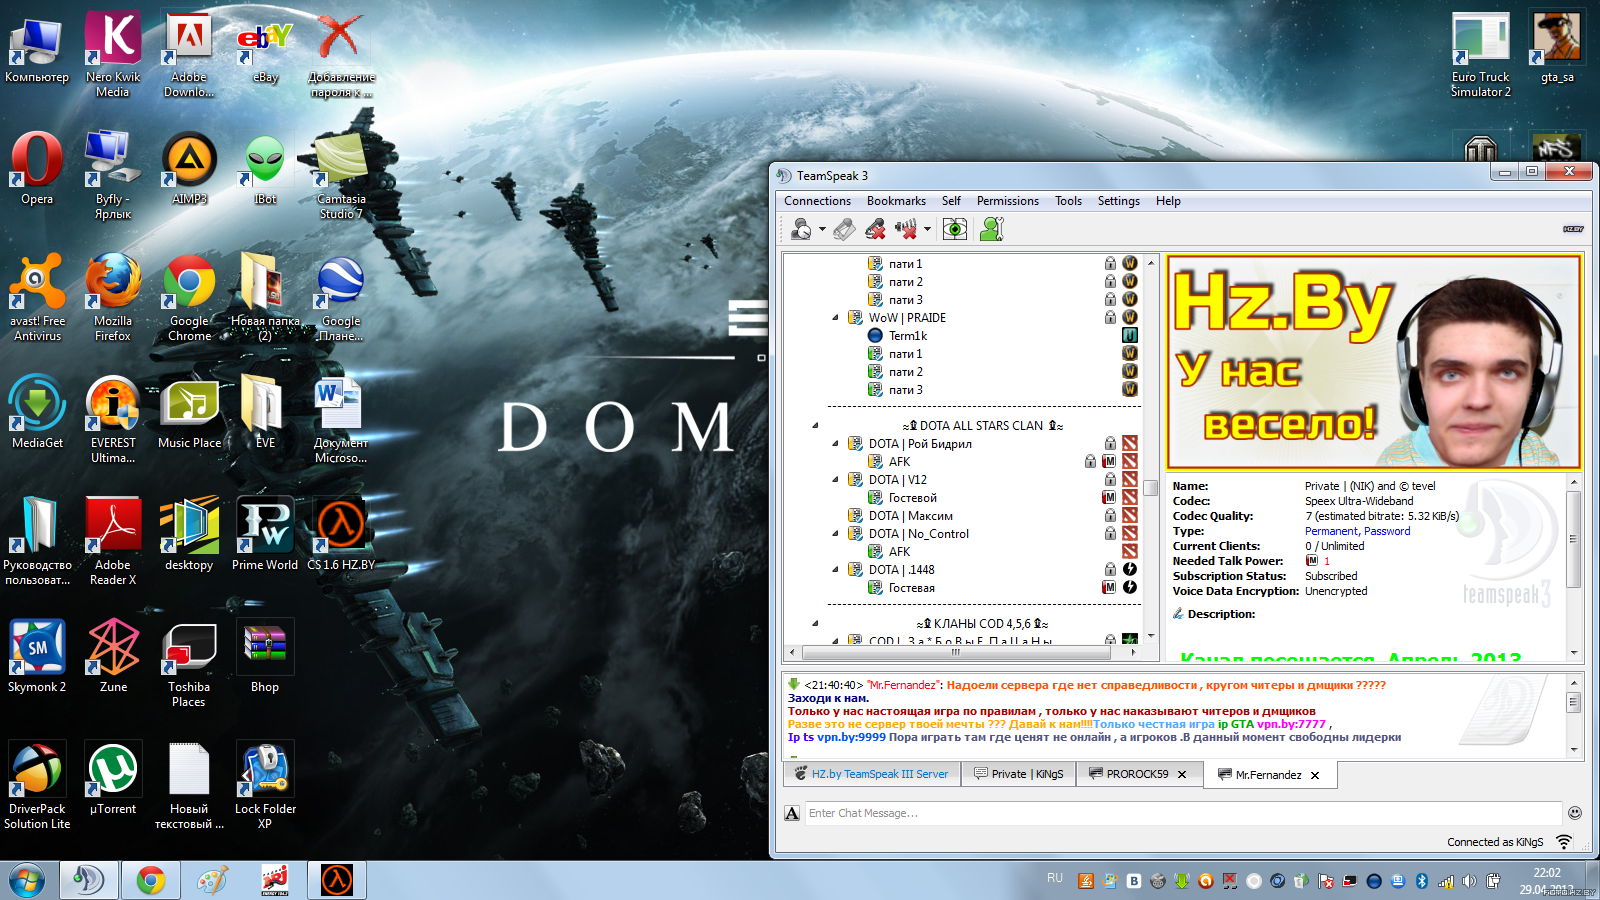This screenshot has width=1600, height=900.
Task: Click moderated M icon on Гостевой row
Action: [1109, 498]
